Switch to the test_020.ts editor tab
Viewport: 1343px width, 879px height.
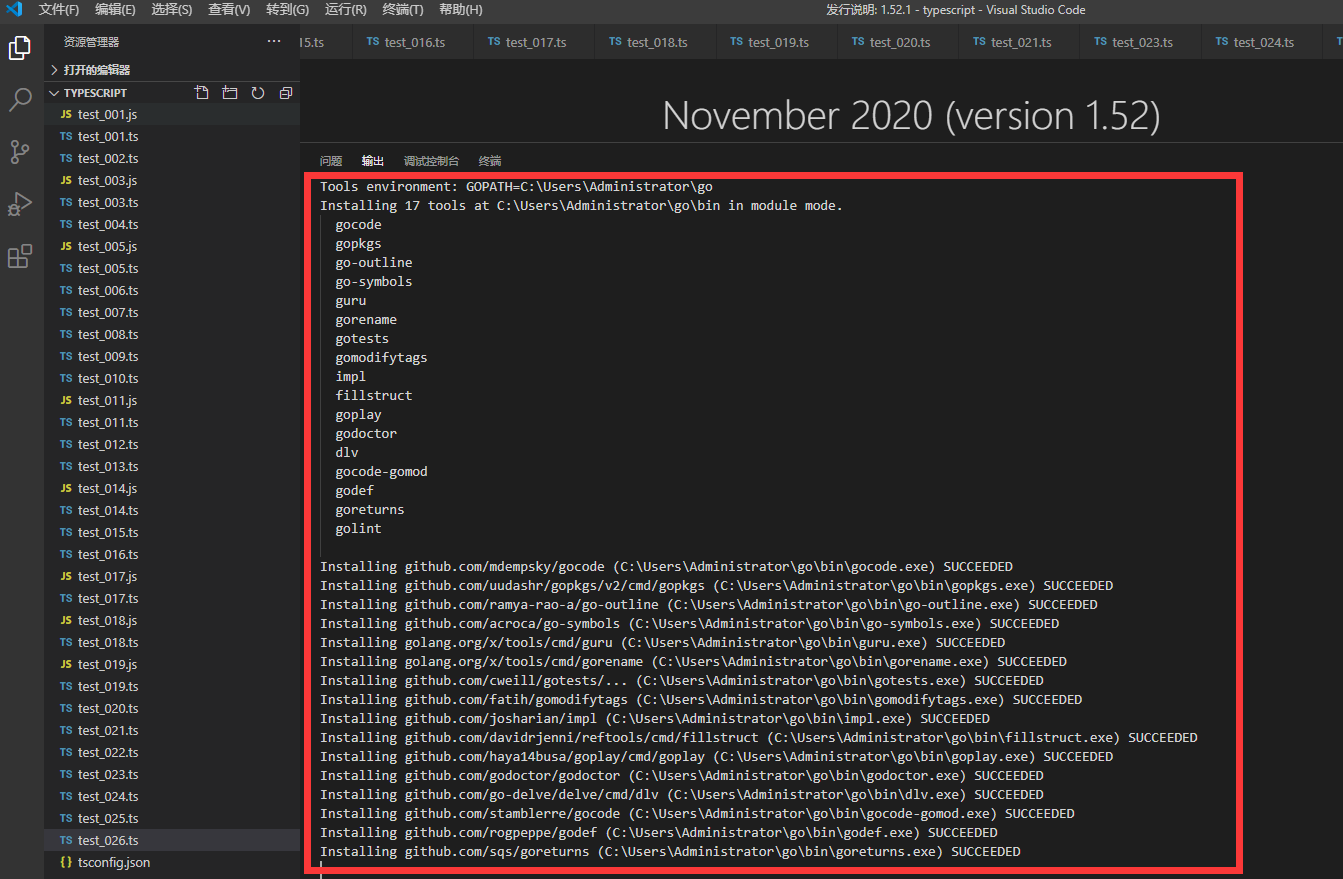tap(899, 42)
